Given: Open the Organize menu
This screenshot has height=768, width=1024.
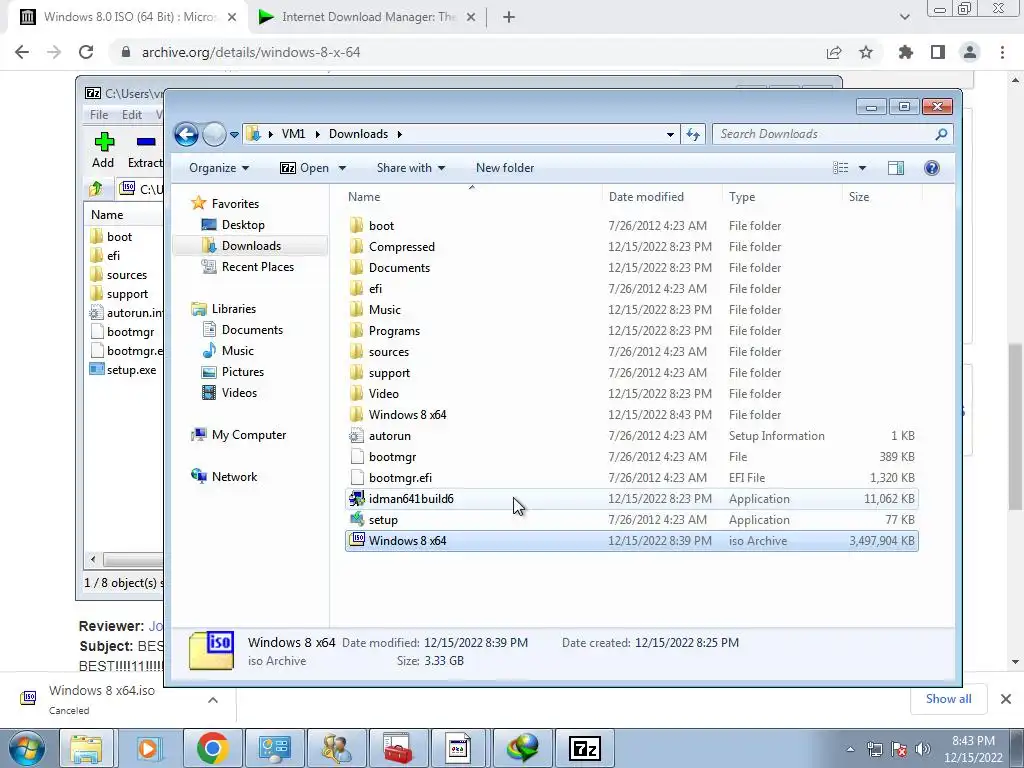Looking at the screenshot, I should coord(219,168).
